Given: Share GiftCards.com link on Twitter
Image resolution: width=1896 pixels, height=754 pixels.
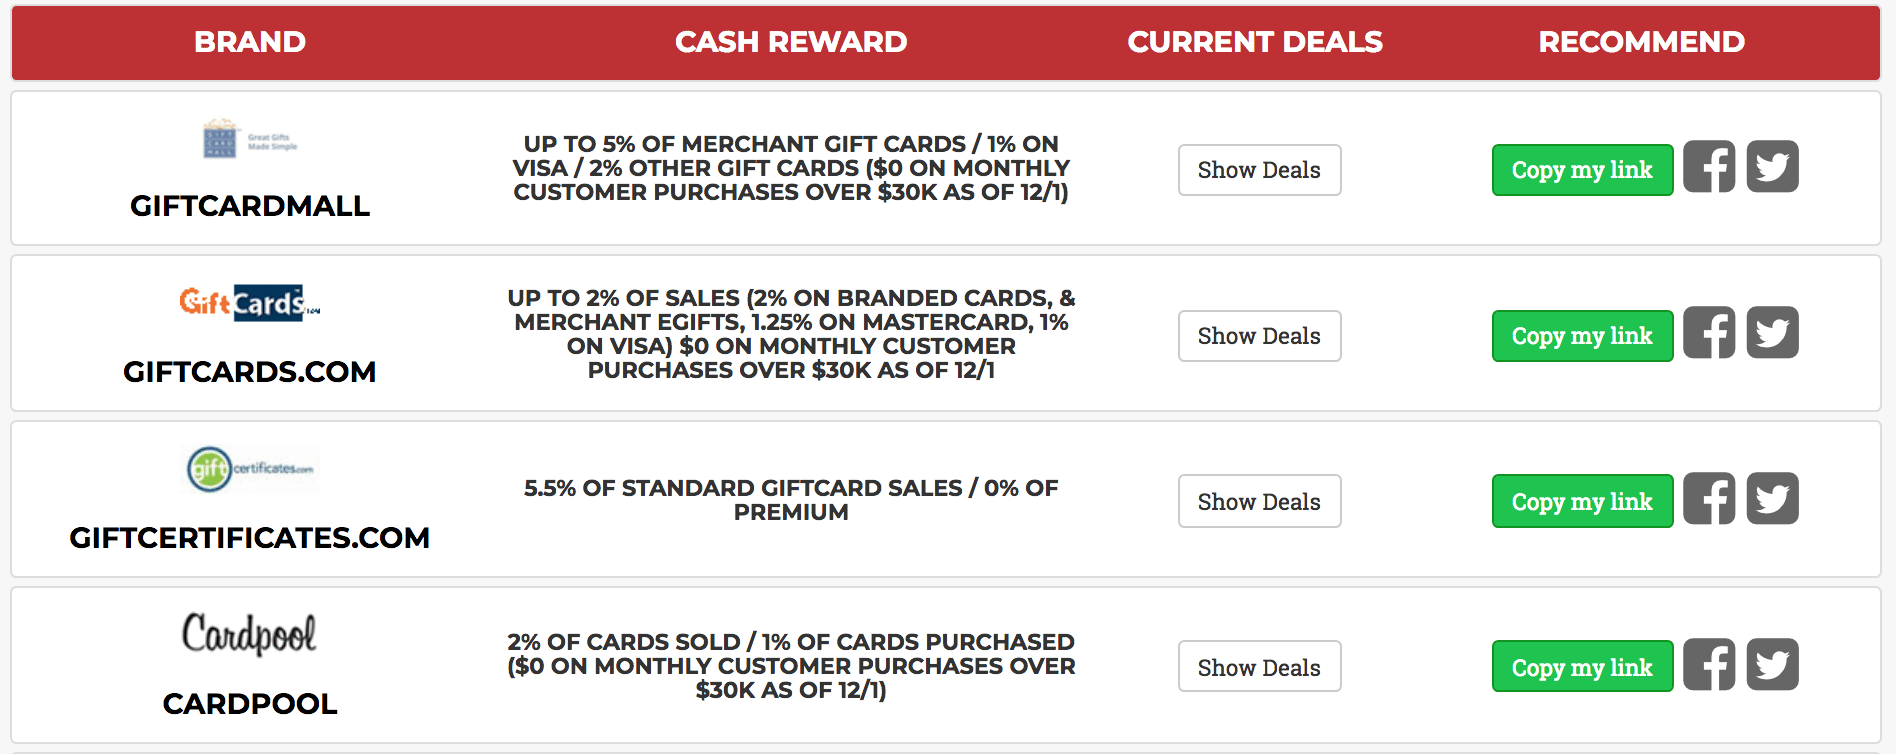Looking at the screenshot, I should 1772,332.
